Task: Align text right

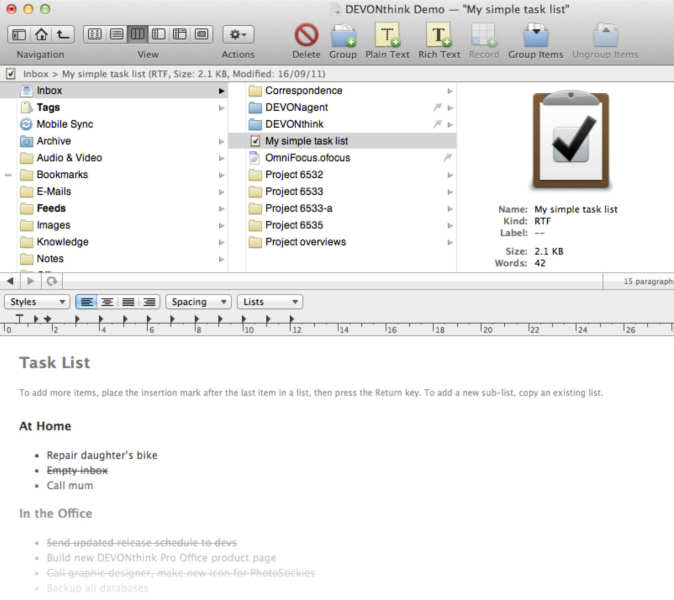Action: click(149, 302)
